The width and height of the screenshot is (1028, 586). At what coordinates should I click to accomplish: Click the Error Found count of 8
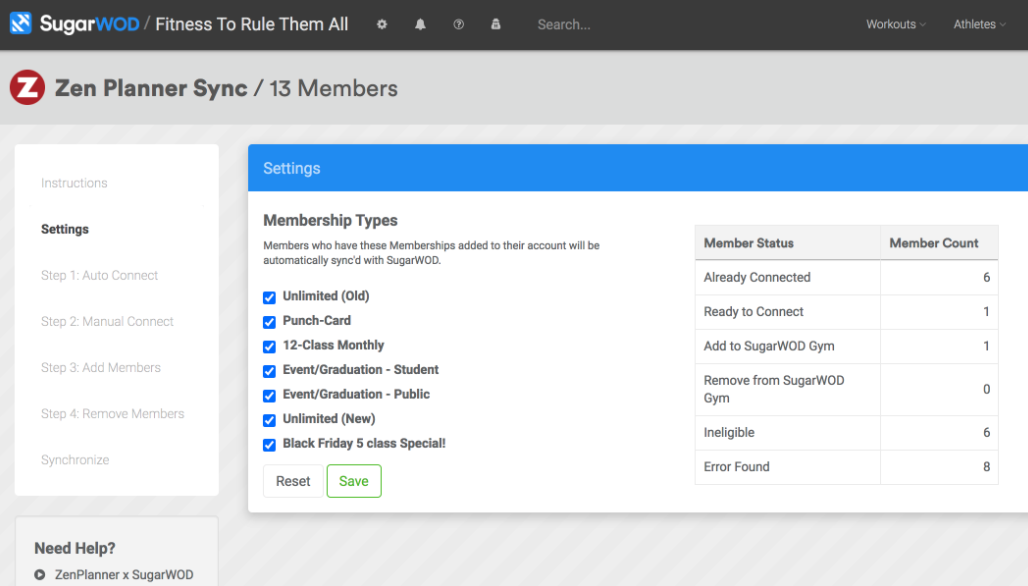(986, 467)
